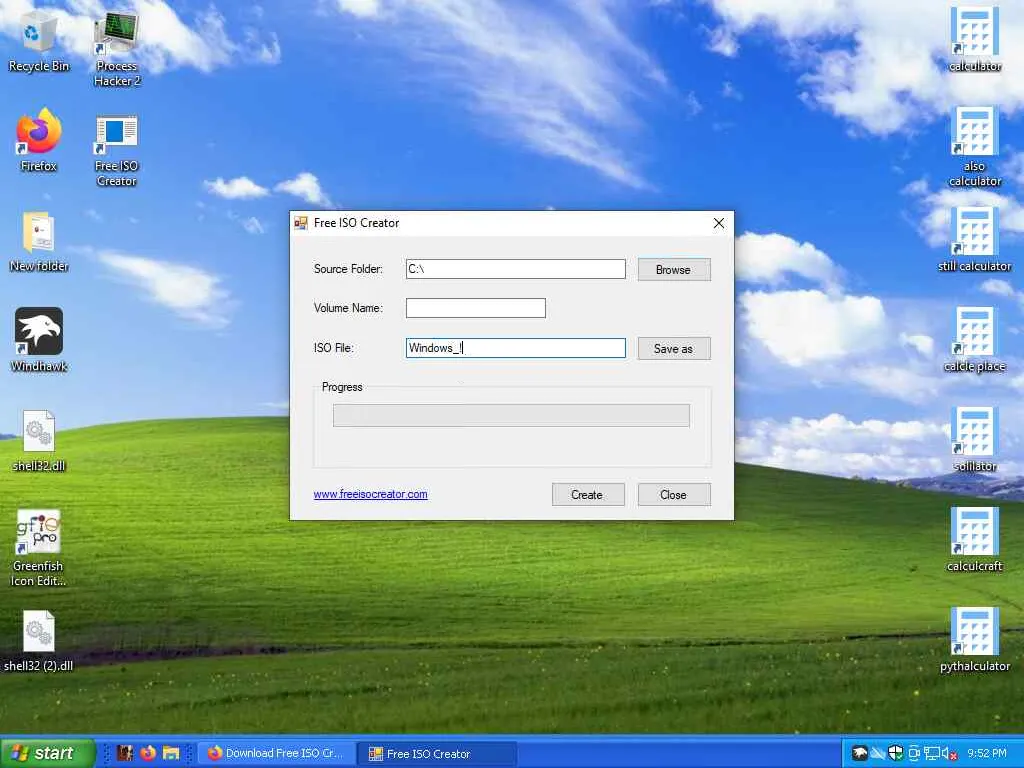Screen dimensions: 1024x768
Task: Select the 'solliator' desktop shortcut
Action: tap(974, 440)
